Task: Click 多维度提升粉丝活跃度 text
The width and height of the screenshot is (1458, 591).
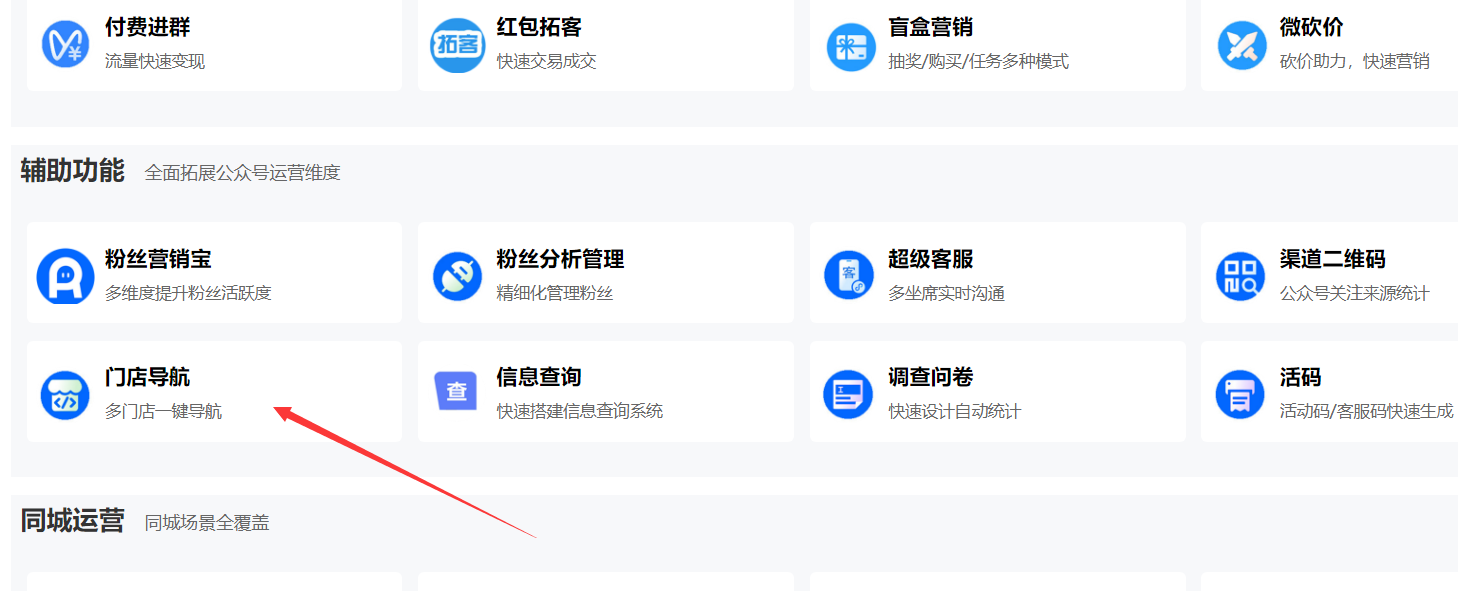Action: click(188, 293)
